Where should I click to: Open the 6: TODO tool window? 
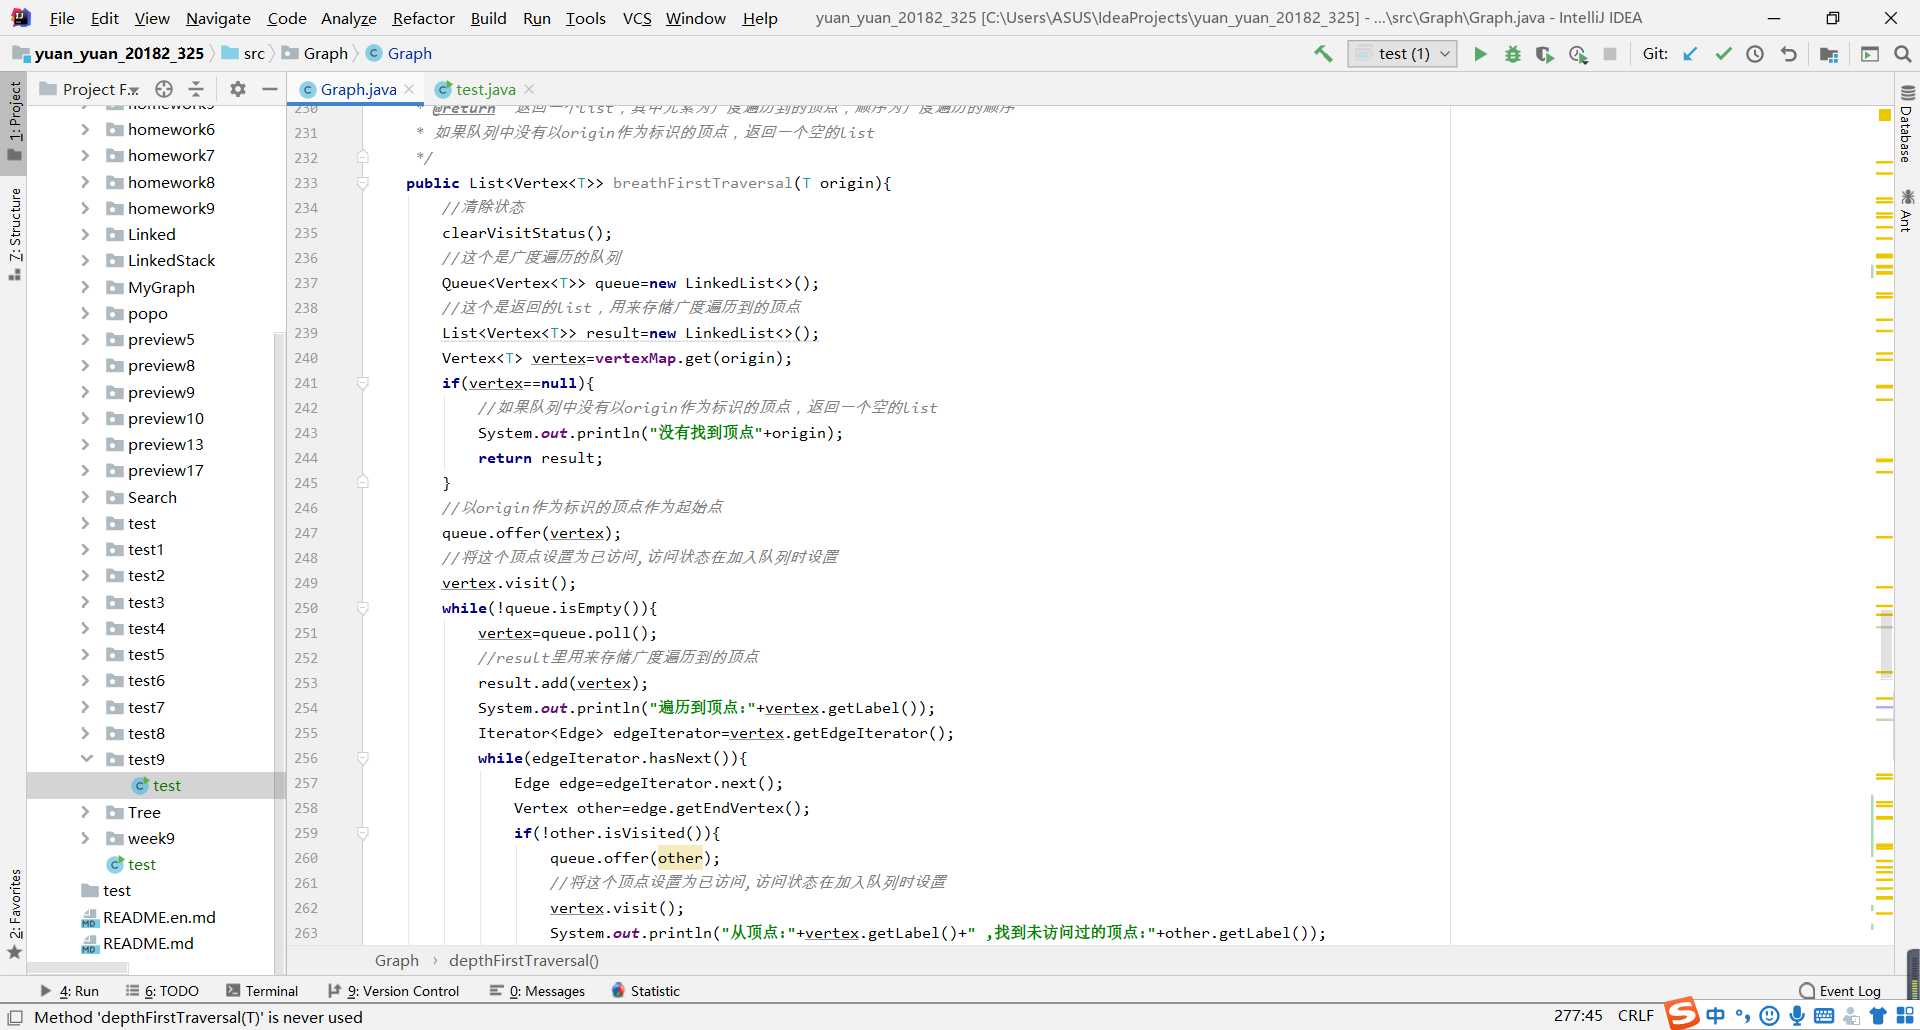tap(162, 991)
